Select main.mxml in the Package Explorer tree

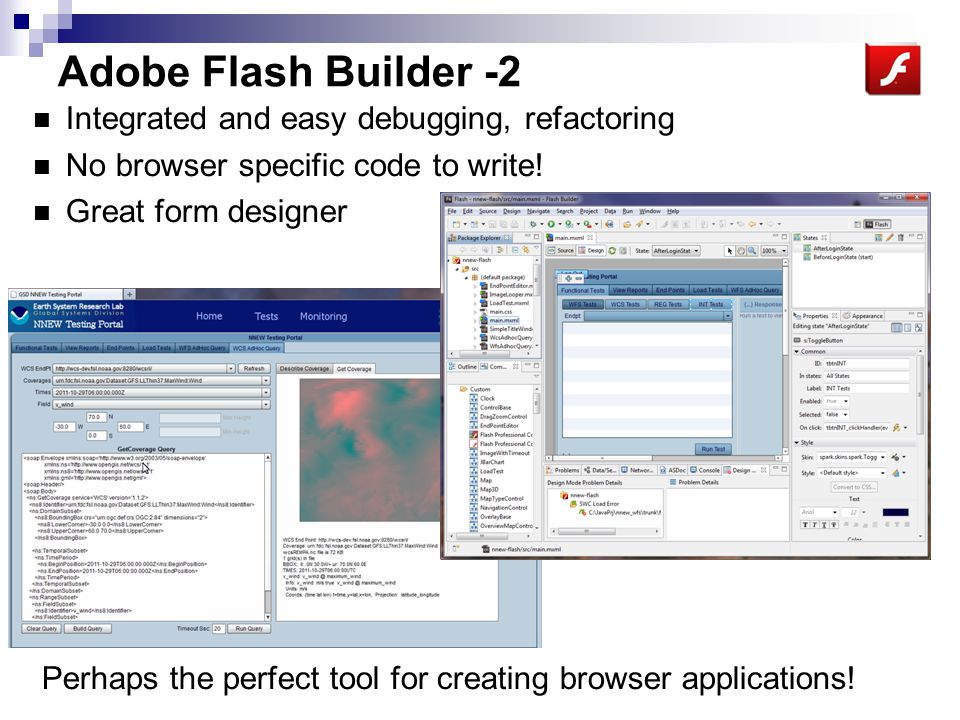pos(500,320)
